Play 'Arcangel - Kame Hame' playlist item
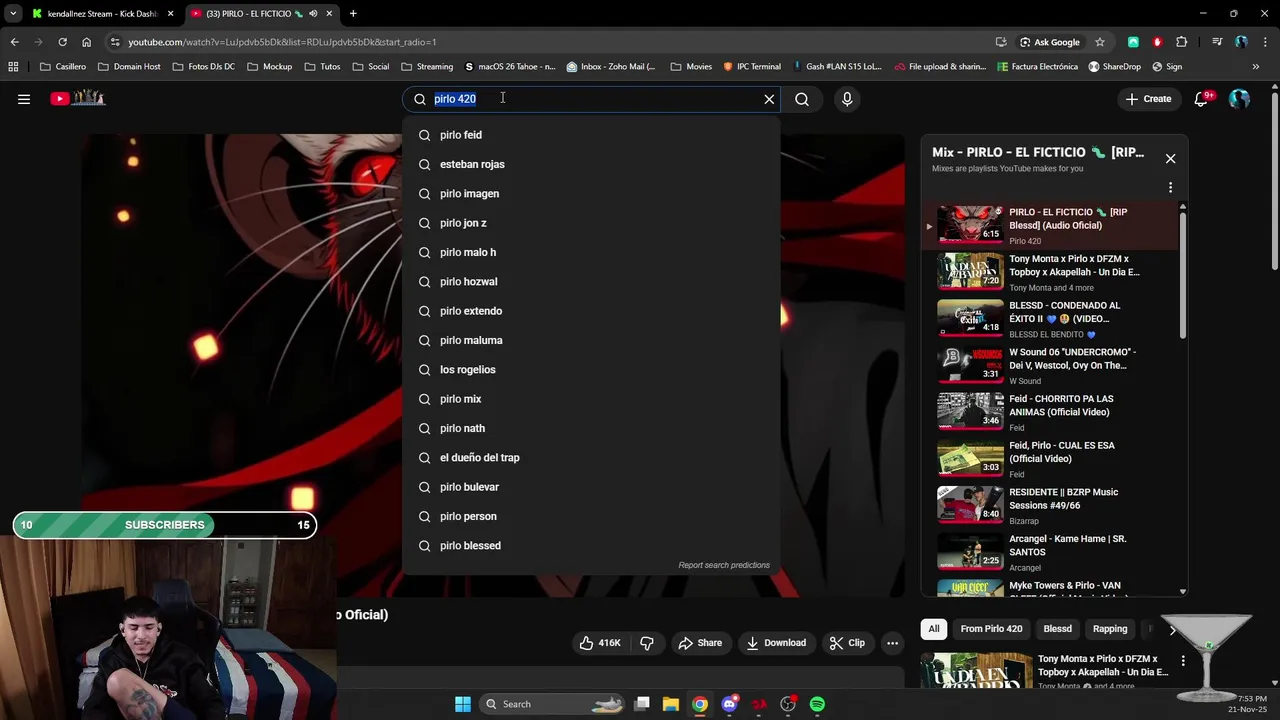Image resolution: width=1280 pixels, height=720 pixels. [x=1050, y=552]
